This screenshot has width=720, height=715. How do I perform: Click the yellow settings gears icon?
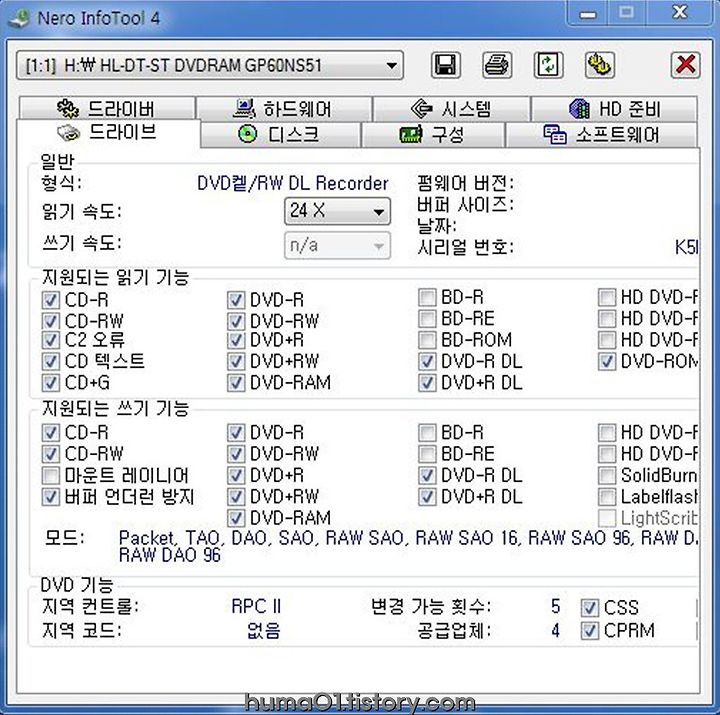click(600, 65)
